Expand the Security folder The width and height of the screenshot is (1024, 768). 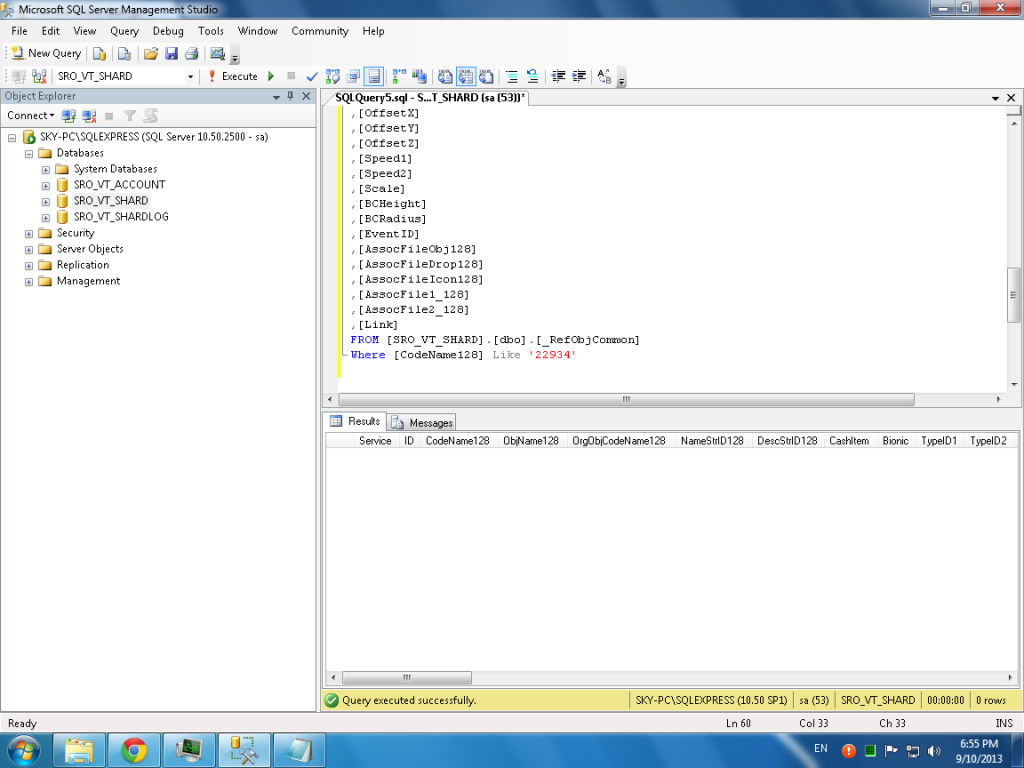(29, 234)
